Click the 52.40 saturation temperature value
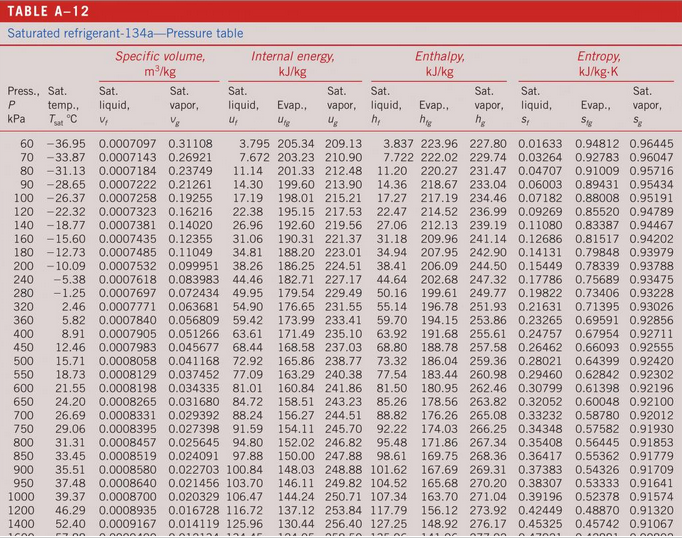682x538 pixels. tap(70, 524)
